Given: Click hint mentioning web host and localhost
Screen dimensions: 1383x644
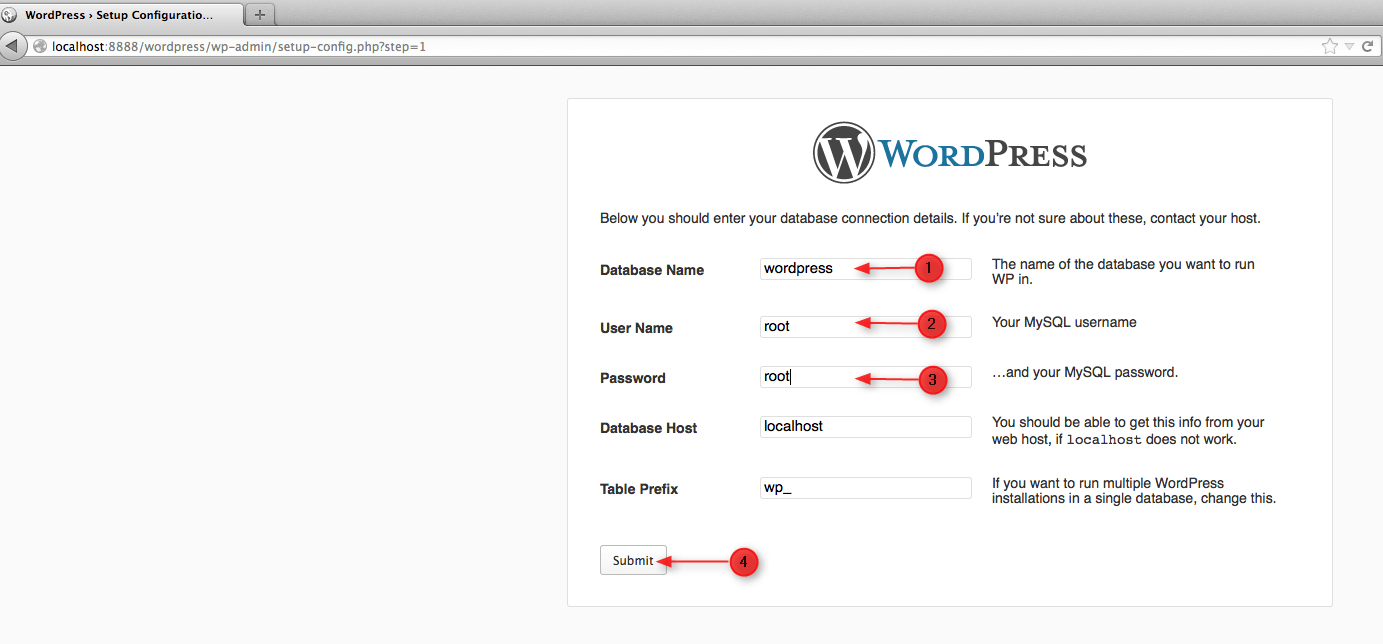Looking at the screenshot, I should (1128, 431).
